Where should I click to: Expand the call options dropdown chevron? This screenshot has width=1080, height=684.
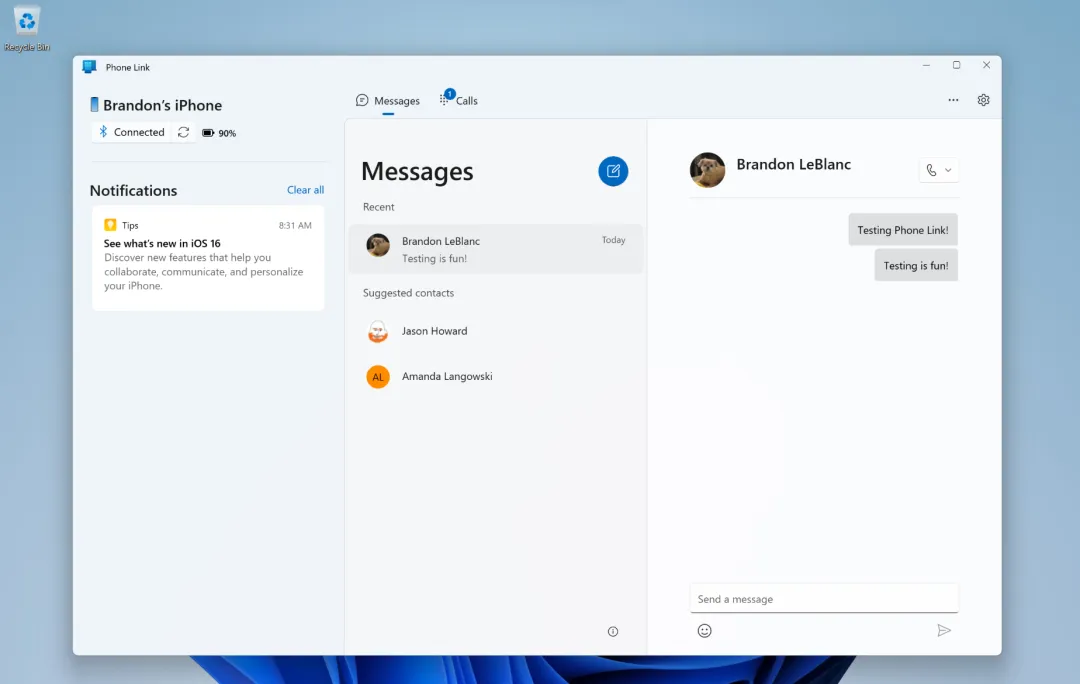(x=948, y=170)
